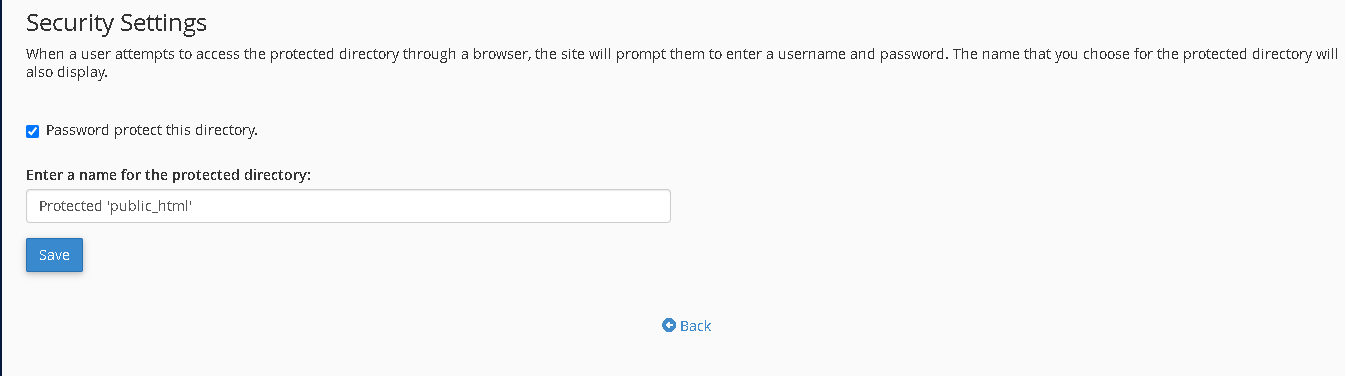Click the blue checkmark box to disable password protection

pyautogui.click(x=32, y=131)
